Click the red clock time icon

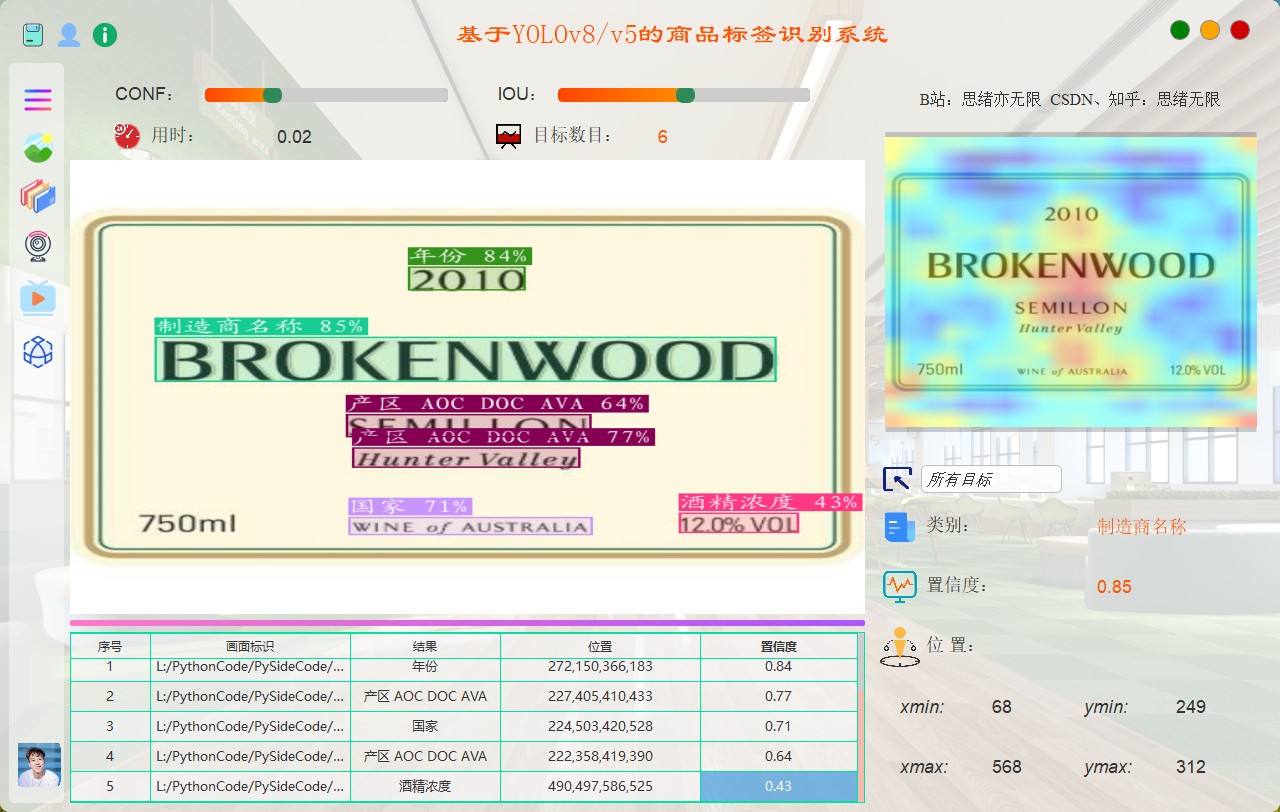pyautogui.click(x=127, y=135)
